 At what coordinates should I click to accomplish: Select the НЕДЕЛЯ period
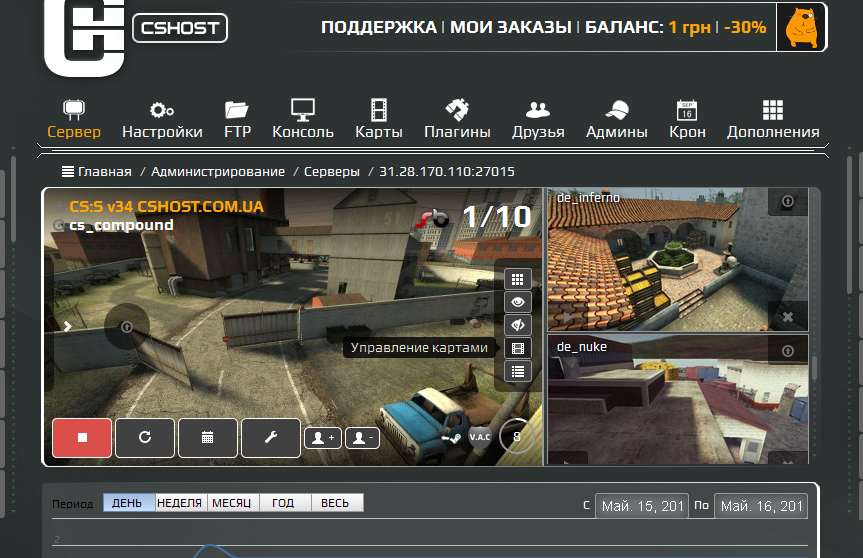click(x=179, y=503)
